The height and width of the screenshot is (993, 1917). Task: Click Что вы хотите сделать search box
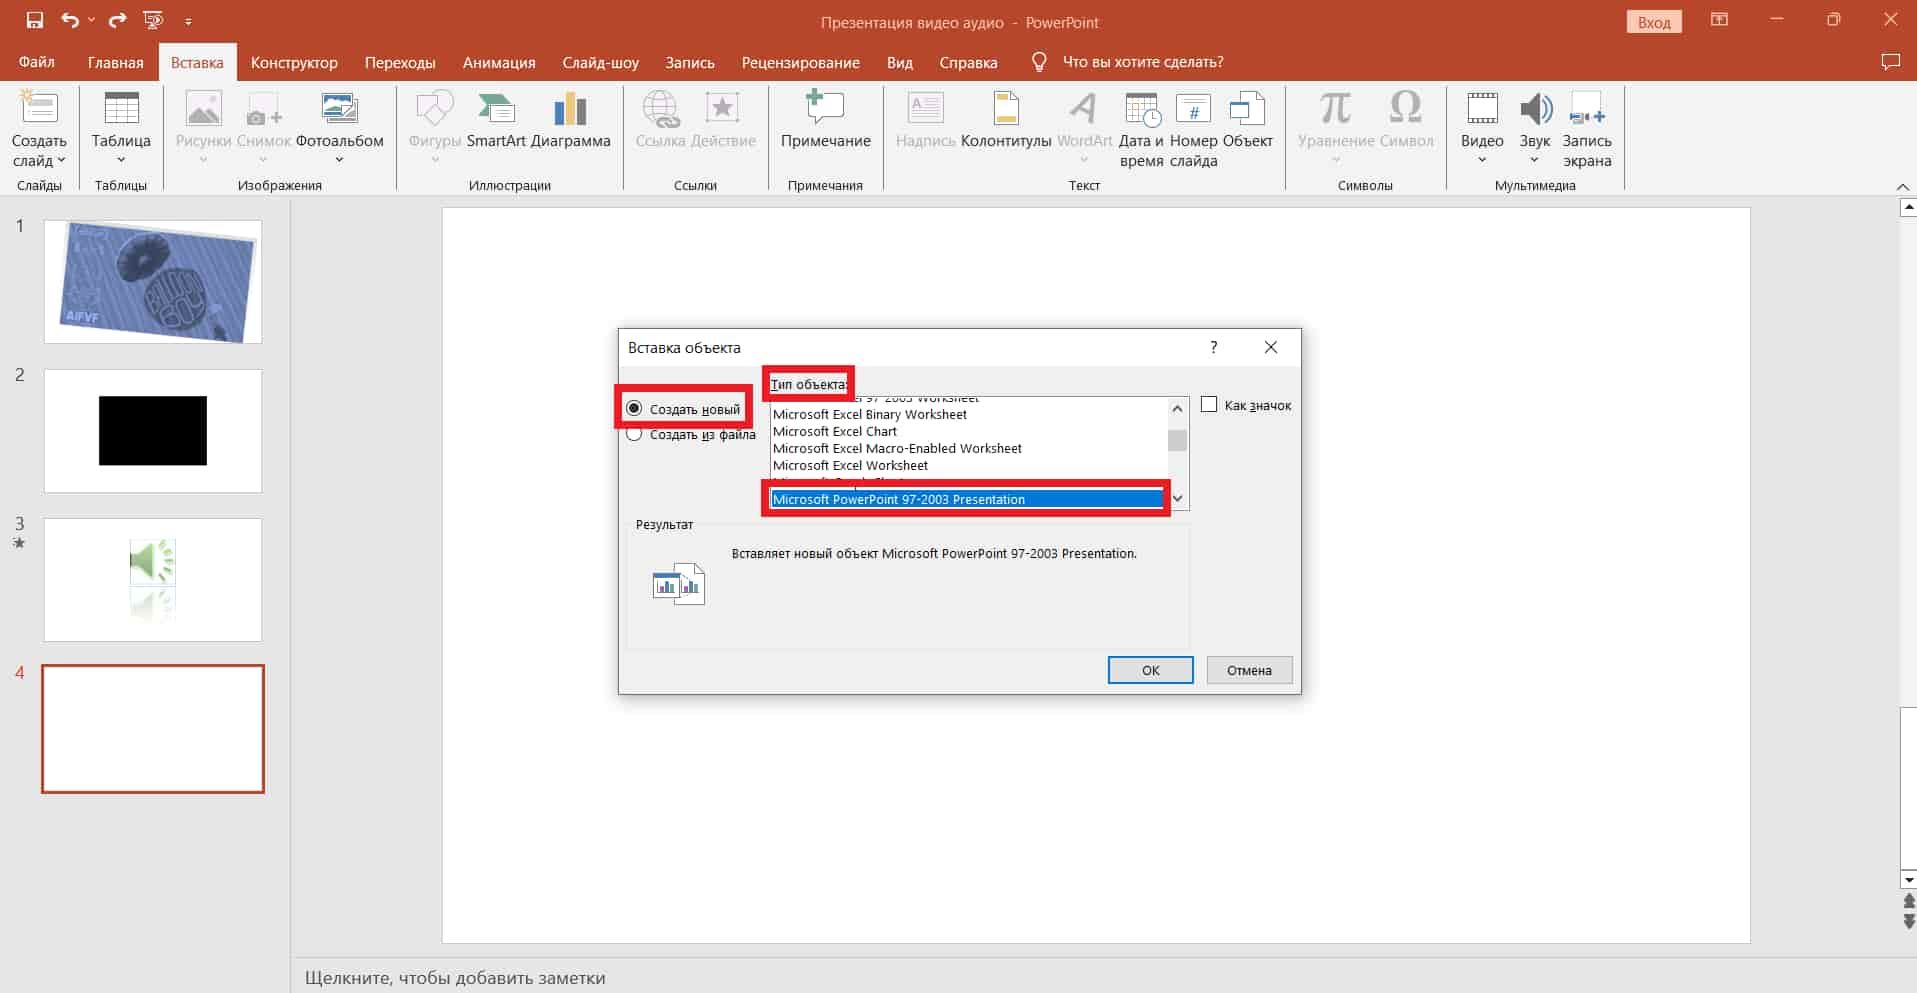pyautogui.click(x=1143, y=62)
